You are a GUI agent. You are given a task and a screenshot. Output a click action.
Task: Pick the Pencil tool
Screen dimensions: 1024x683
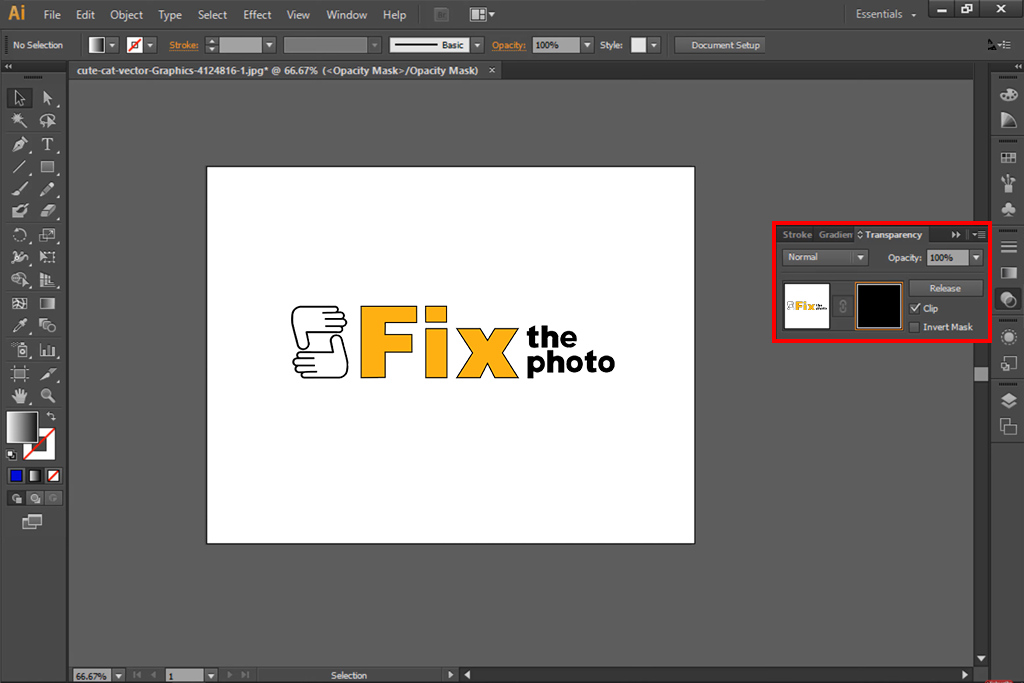tap(47, 189)
